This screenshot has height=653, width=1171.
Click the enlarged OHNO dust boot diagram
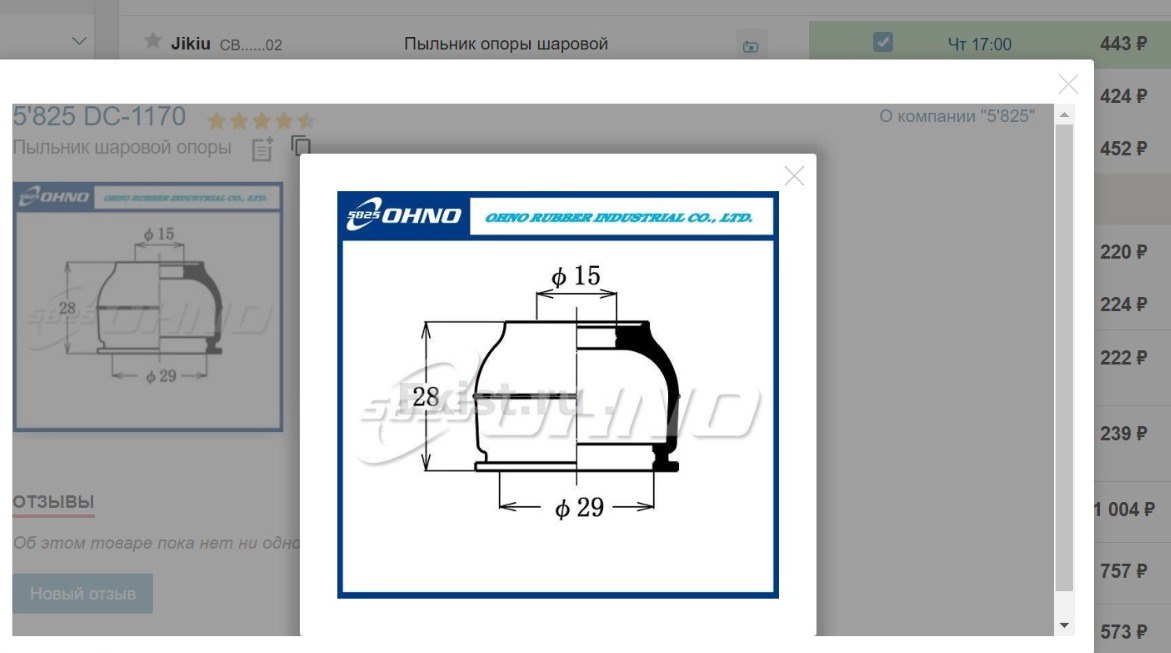557,395
